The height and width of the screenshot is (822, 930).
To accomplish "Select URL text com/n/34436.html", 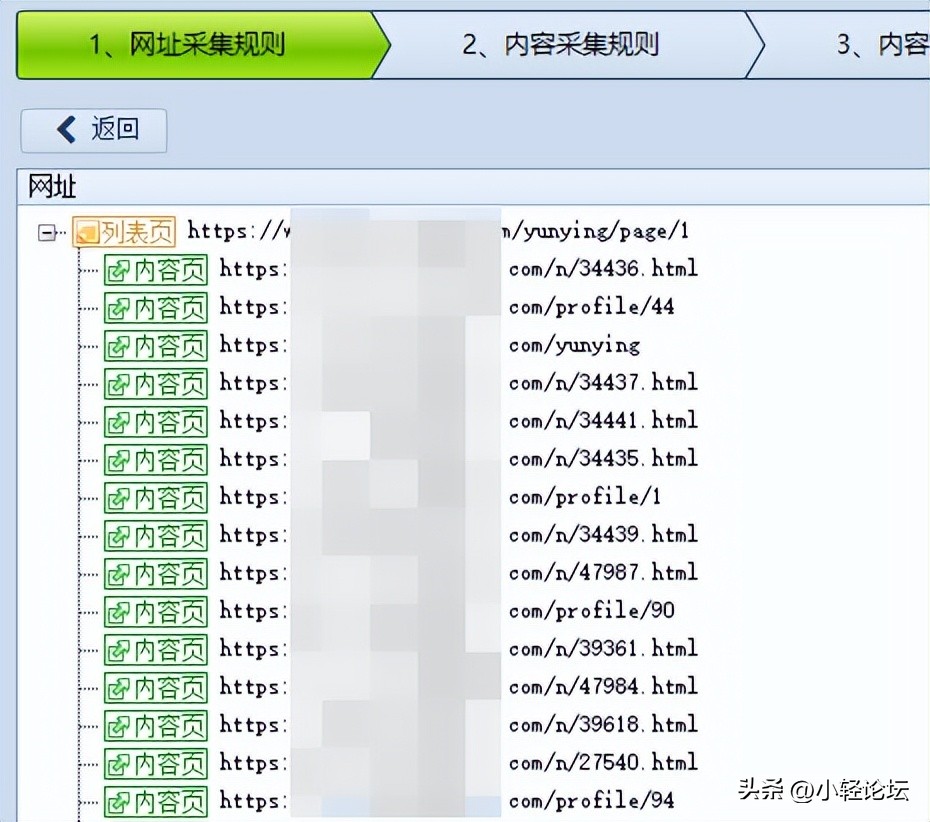I will [603, 269].
